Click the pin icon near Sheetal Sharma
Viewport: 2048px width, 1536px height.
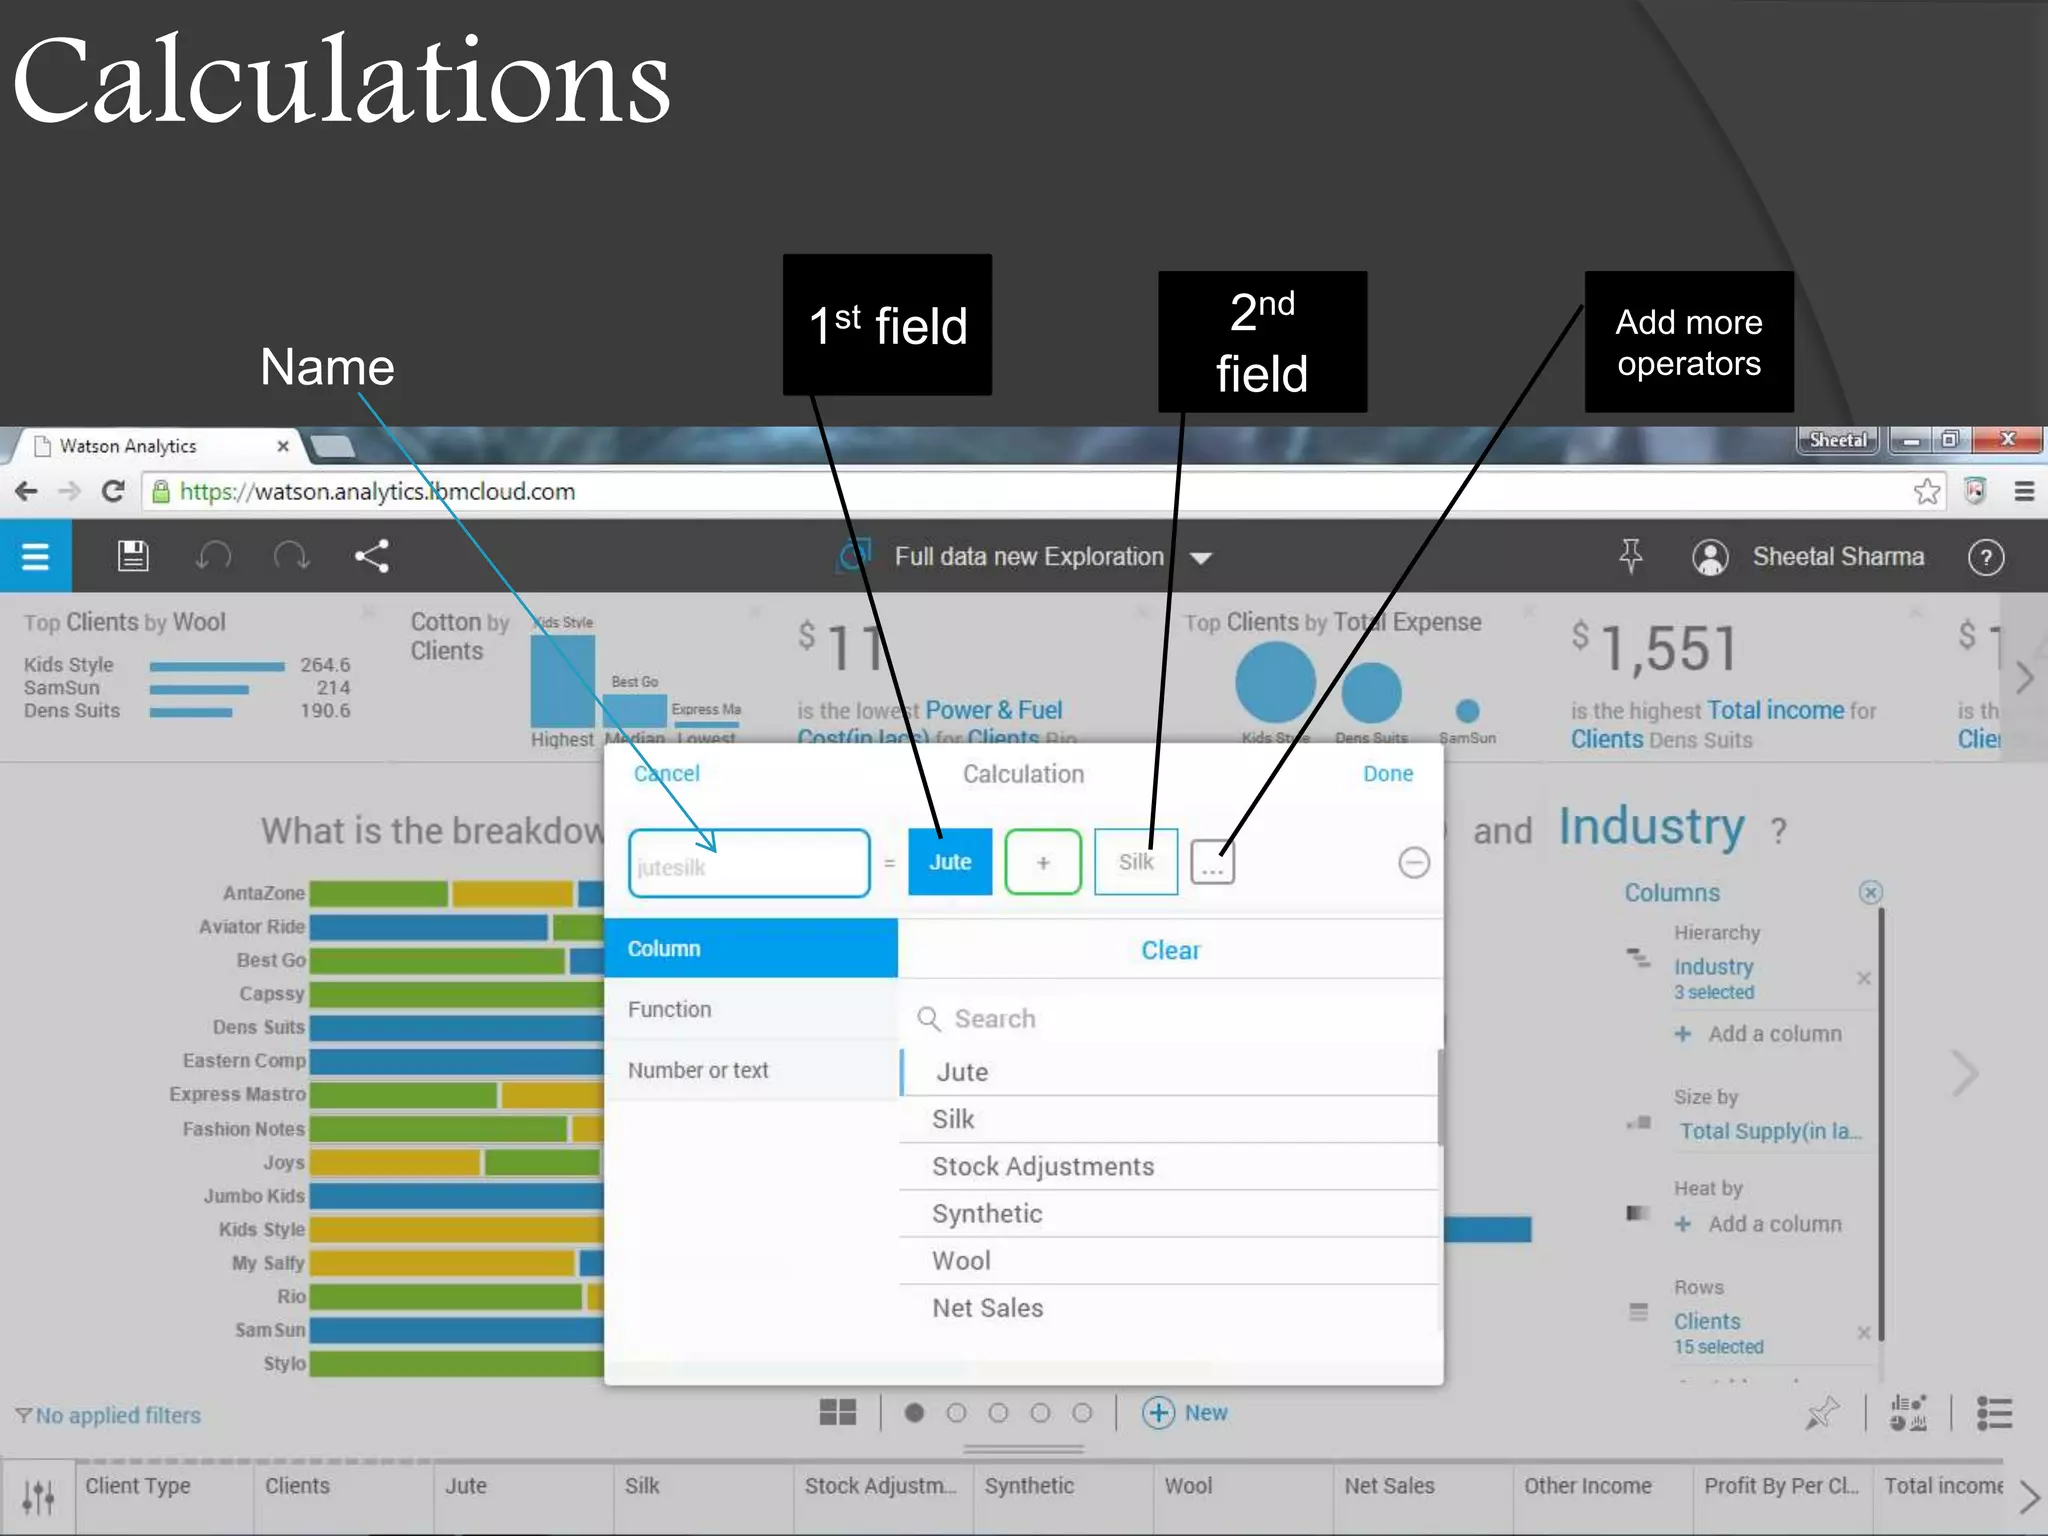[x=1630, y=556]
